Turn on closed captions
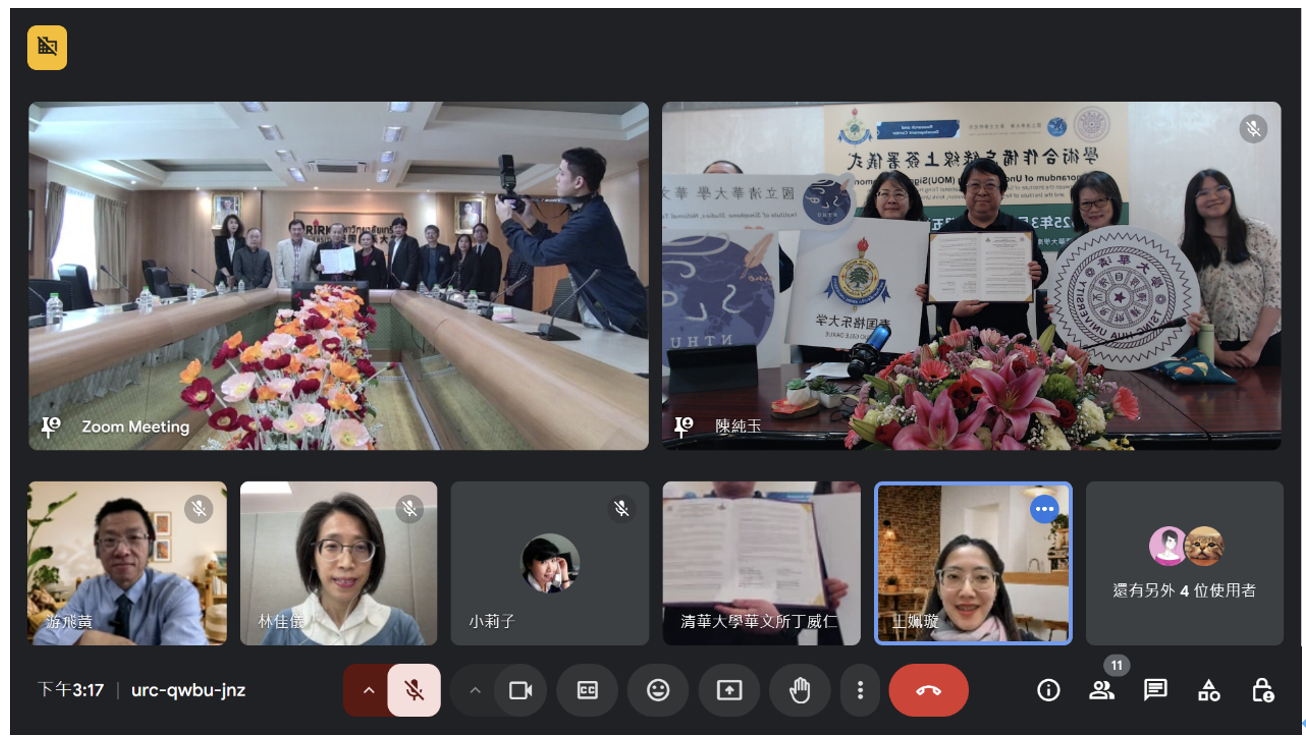Screen dimensions: 1306x738 coord(587,690)
